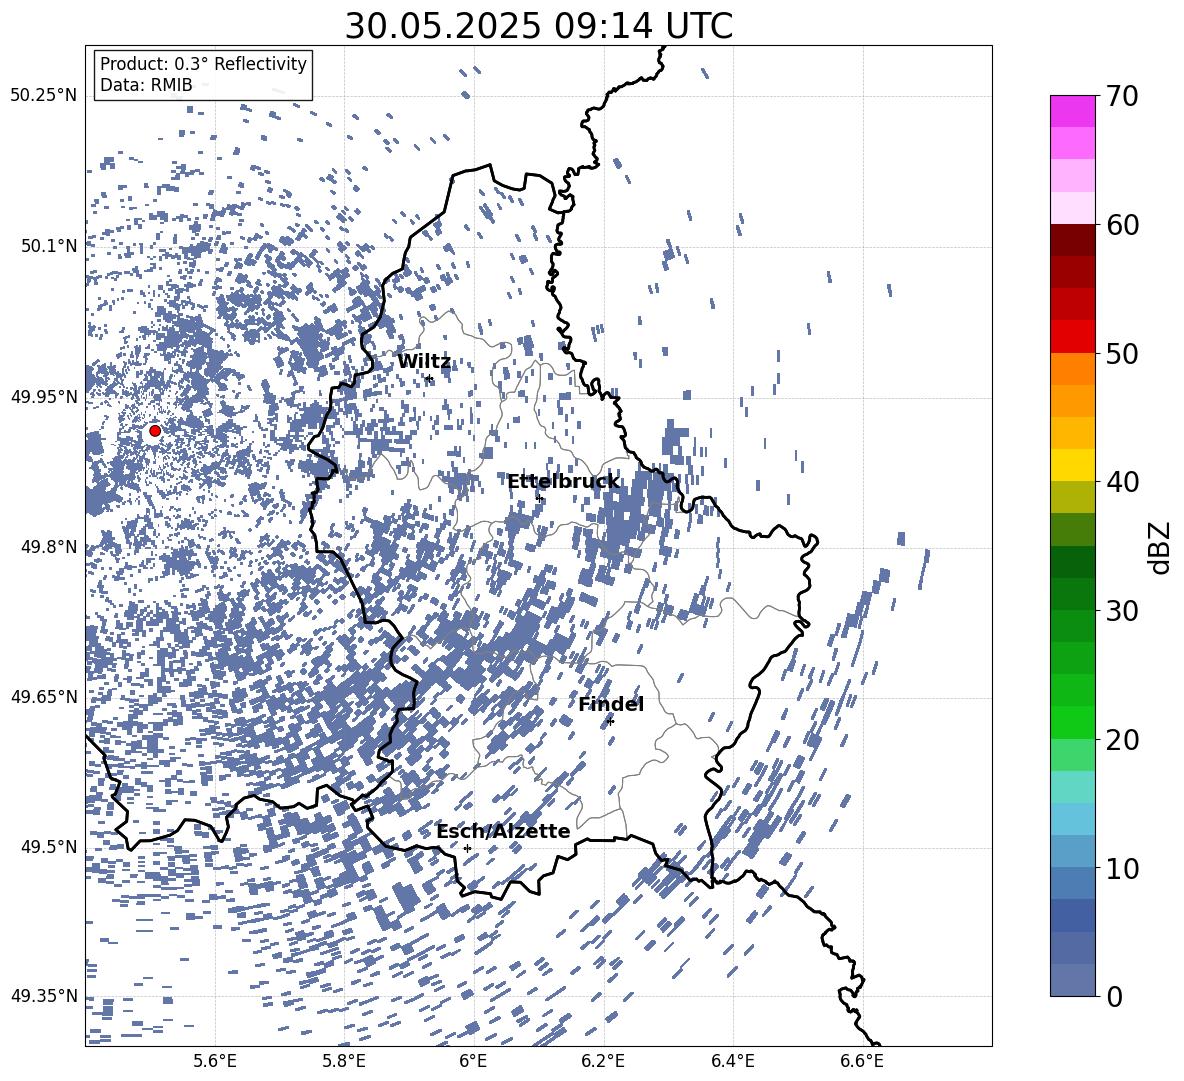Click the title '30.05.2025 09:14 UTC'
The image size is (1184, 1081).
tap(538, 26)
